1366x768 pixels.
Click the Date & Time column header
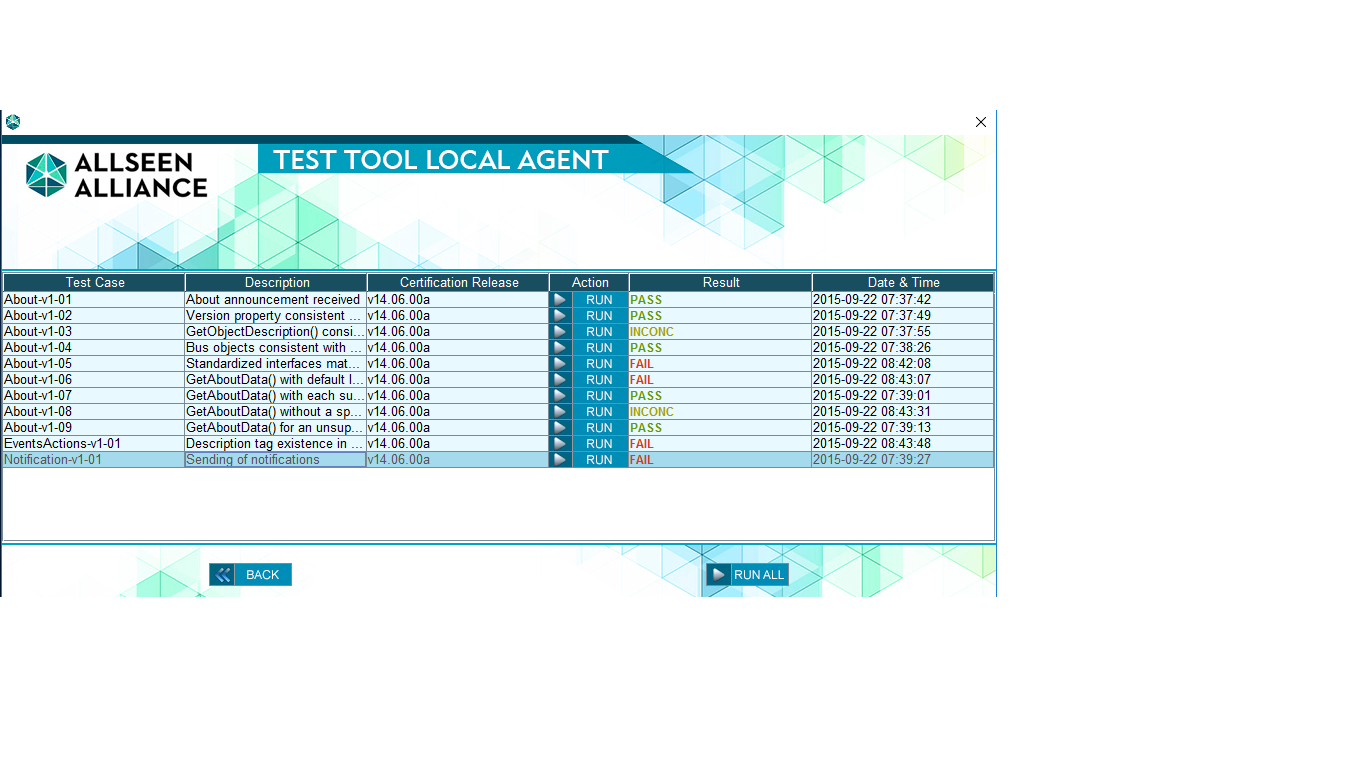click(903, 282)
